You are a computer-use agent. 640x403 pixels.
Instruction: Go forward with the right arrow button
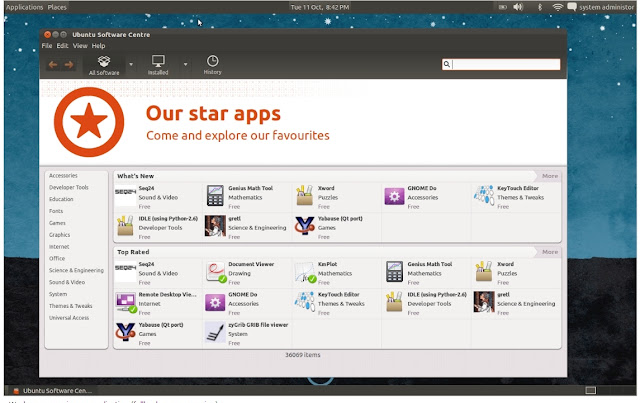69,65
